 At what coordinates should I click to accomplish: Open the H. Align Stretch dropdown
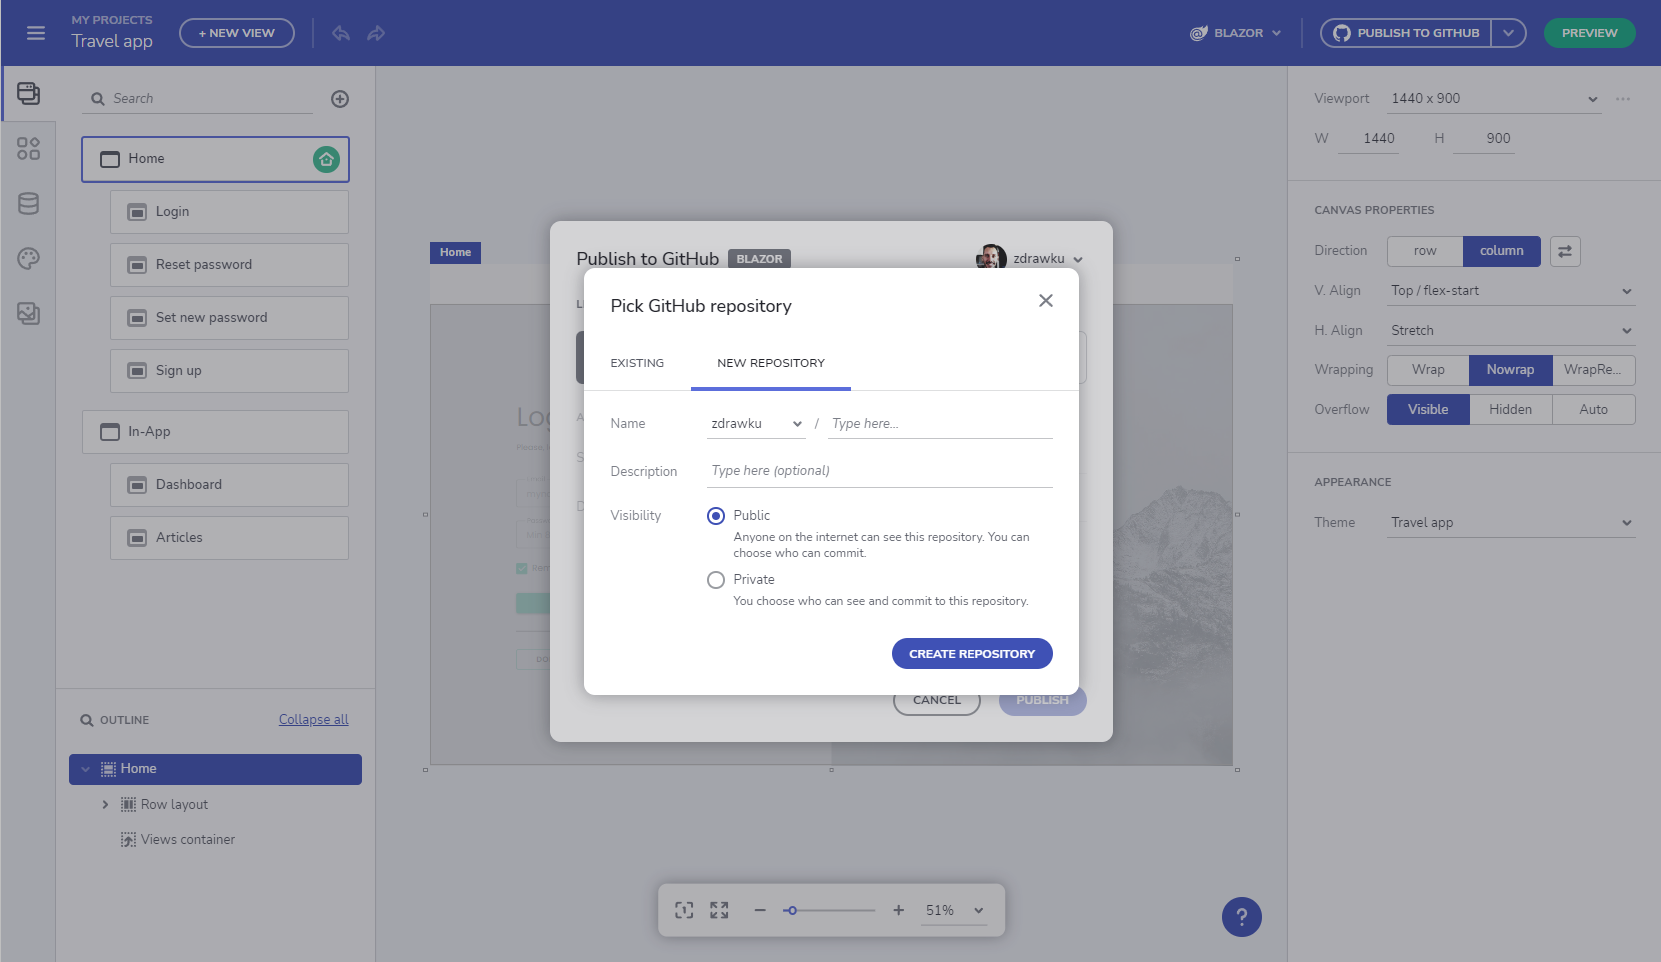(x=1511, y=331)
